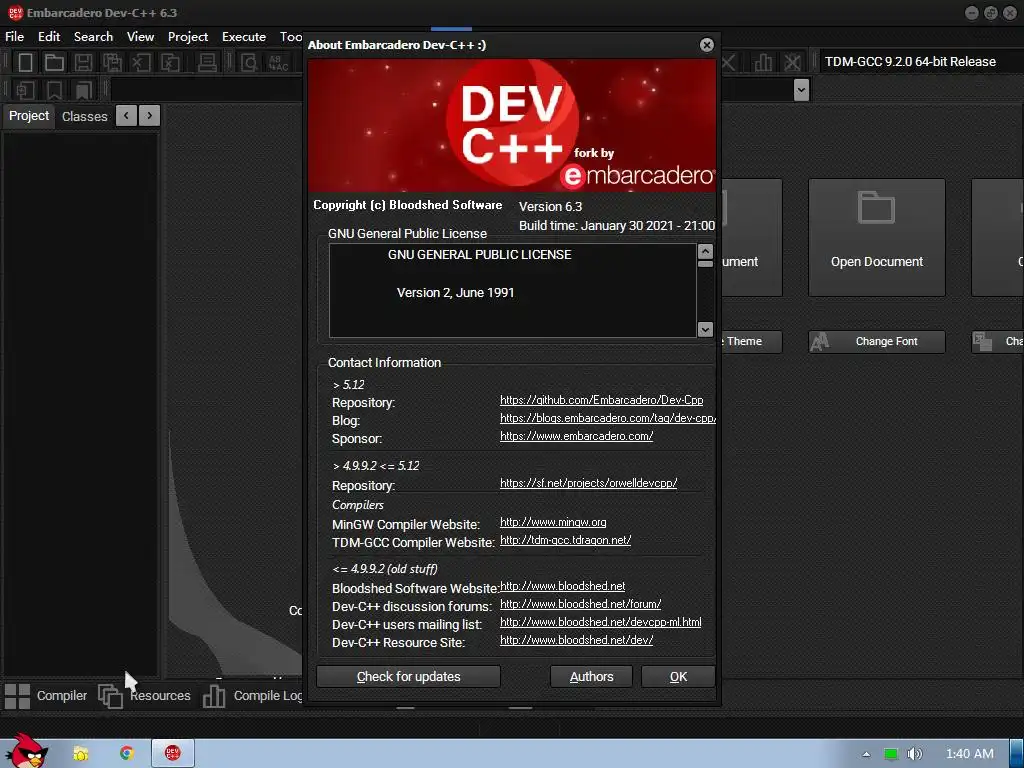
Task: Click the 1:40 AM system clock
Action: 970,754
